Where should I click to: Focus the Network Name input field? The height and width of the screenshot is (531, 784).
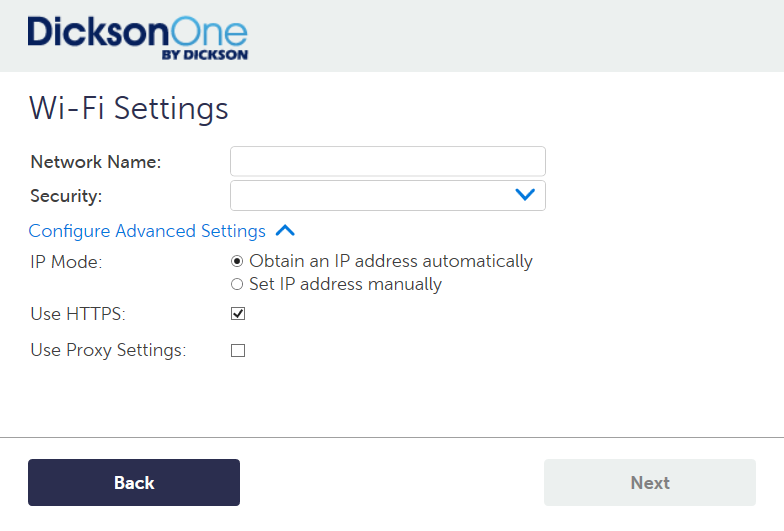387,161
